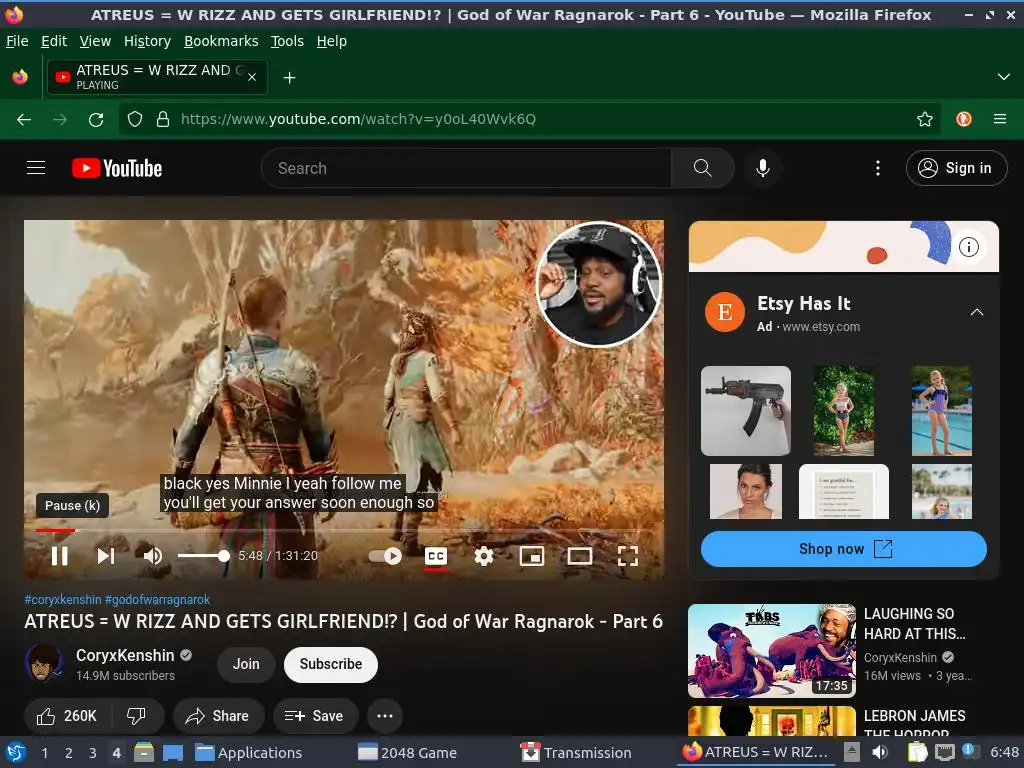
Task: Switch to workspace 2 in taskbar
Action: tap(69, 753)
